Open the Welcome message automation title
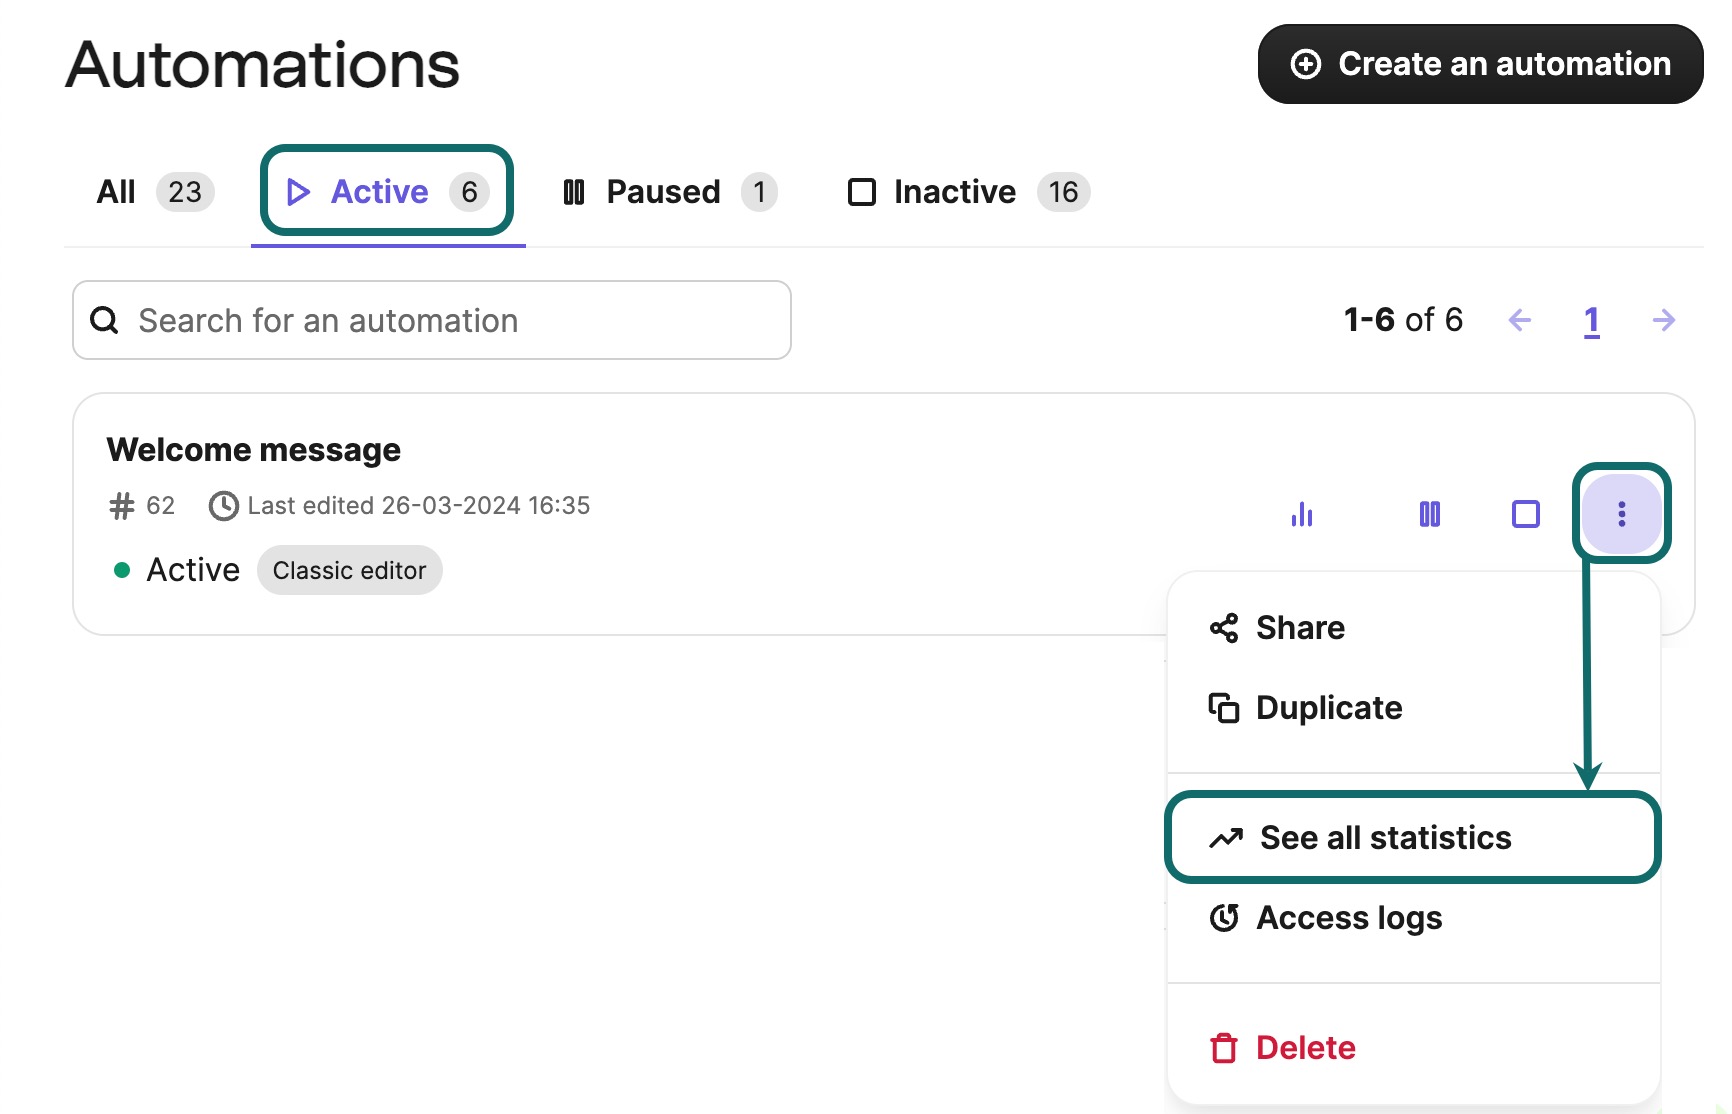1732x1114 pixels. (254, 450)
